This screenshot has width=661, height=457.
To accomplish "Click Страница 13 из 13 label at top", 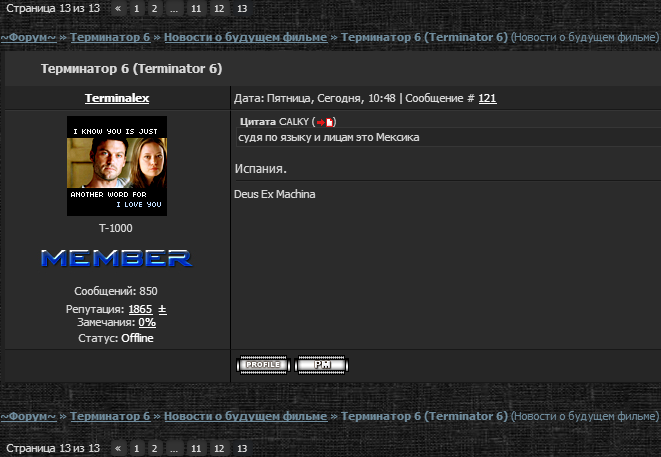I will (53, 8).
